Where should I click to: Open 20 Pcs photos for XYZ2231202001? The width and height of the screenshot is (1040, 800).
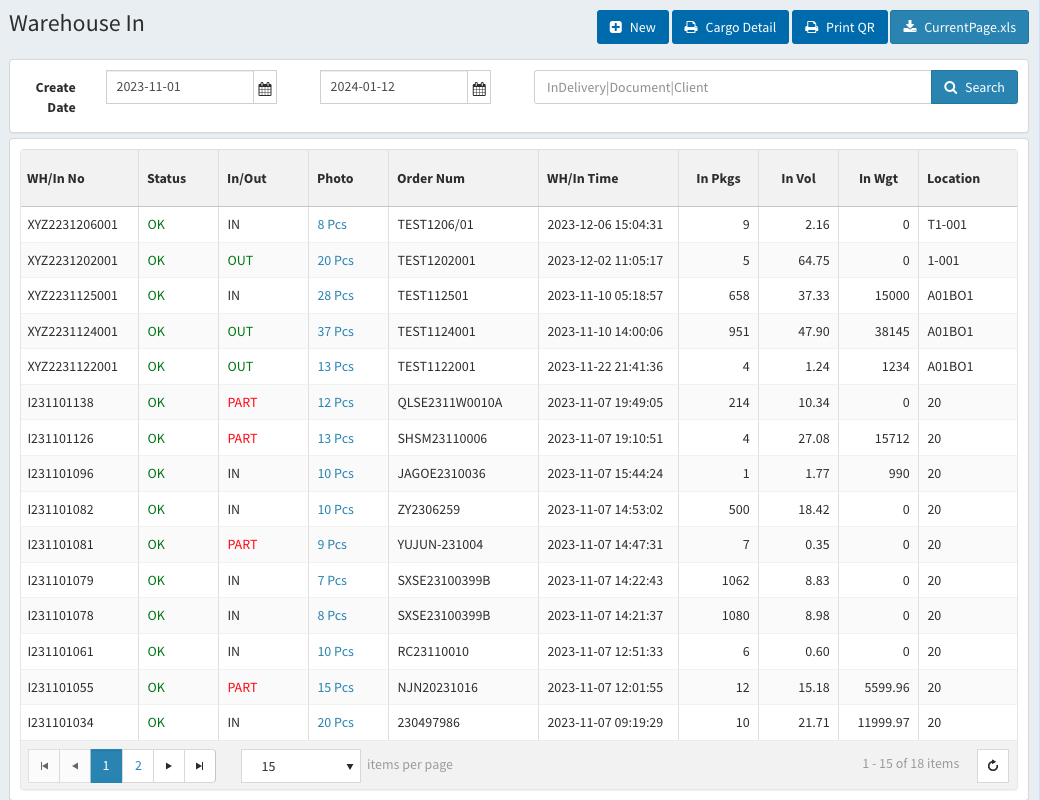(335, 261)
